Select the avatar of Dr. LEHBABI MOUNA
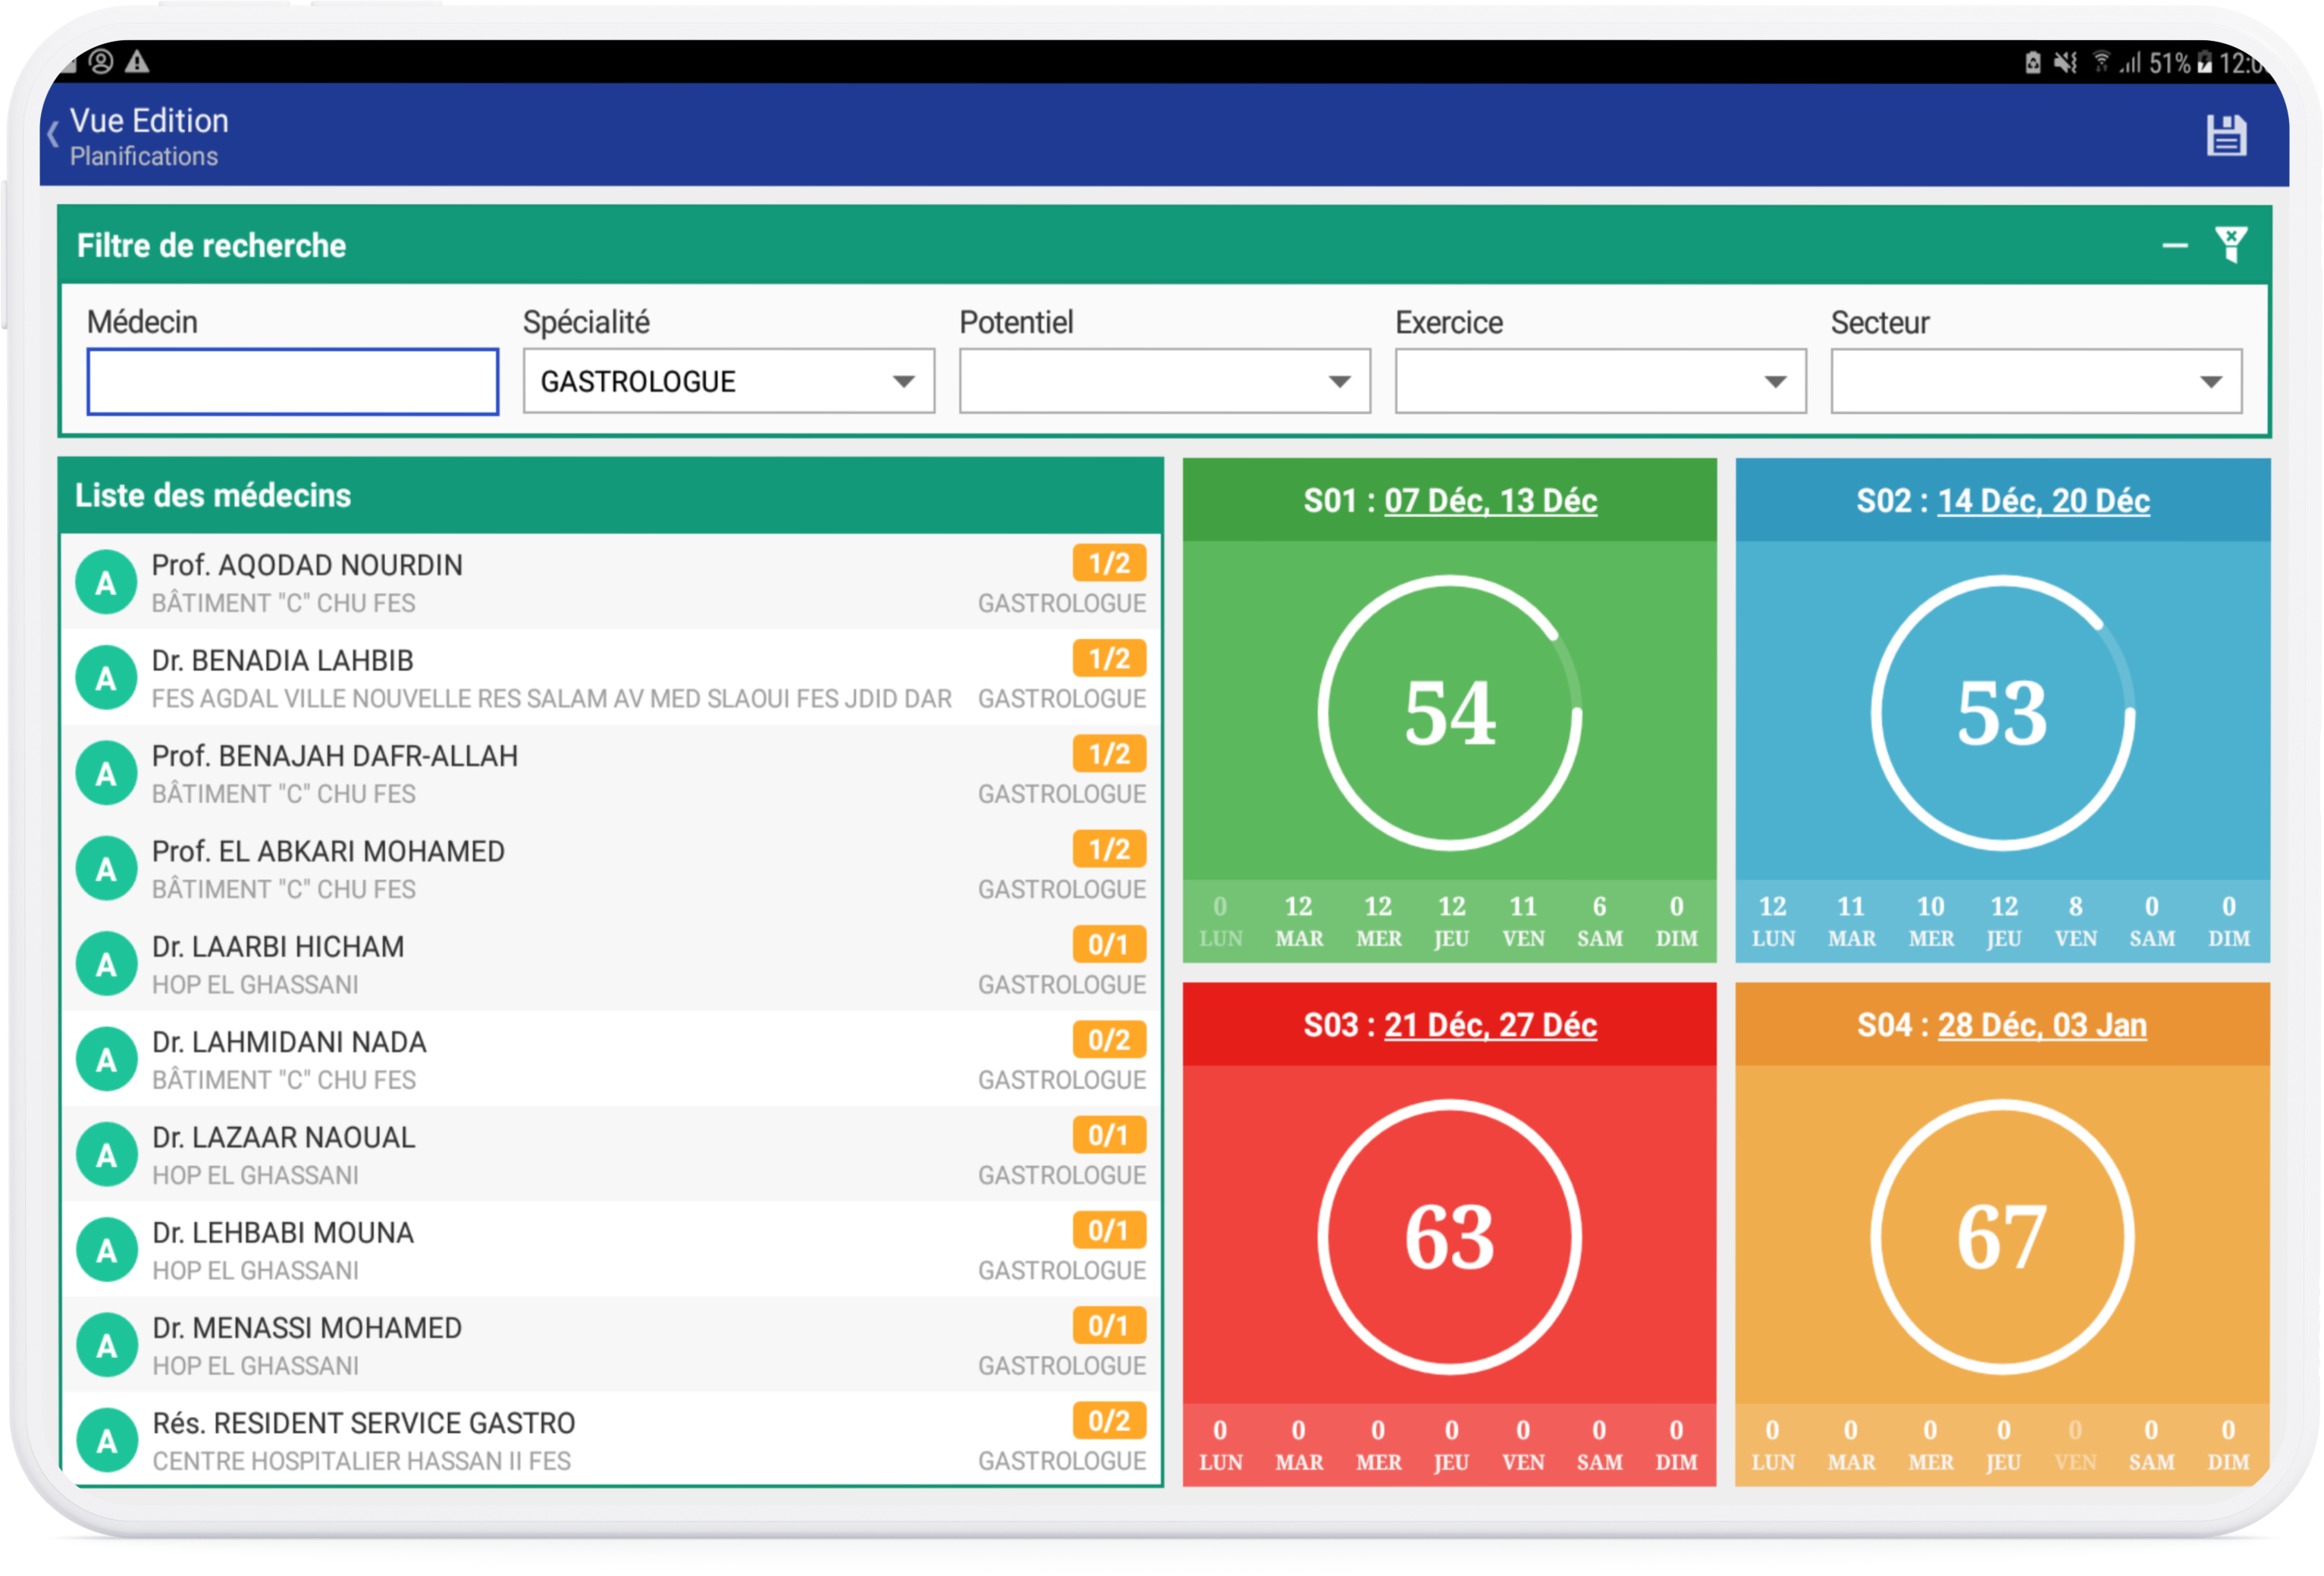This screenshot has width=2324, height=1576. pos(106,1250)
